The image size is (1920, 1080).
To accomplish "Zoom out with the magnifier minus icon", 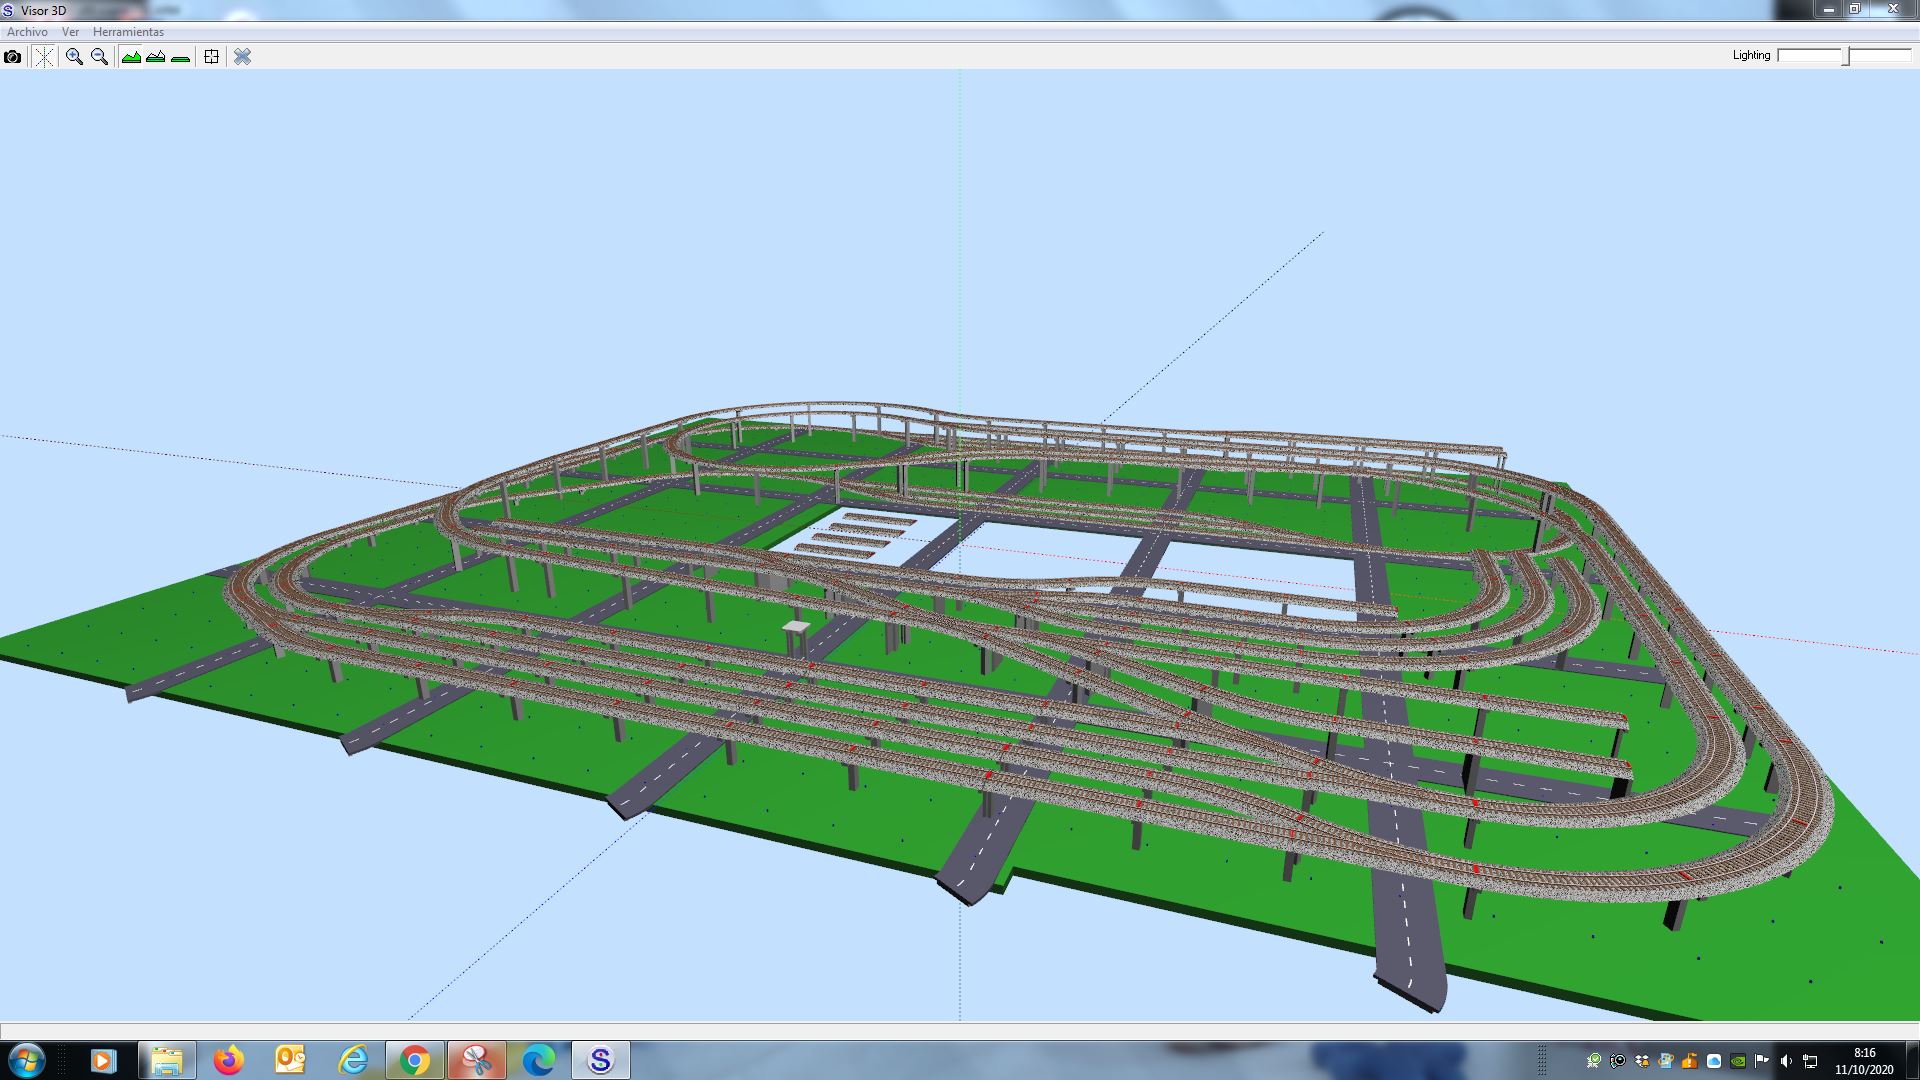I will pos(99,57).
